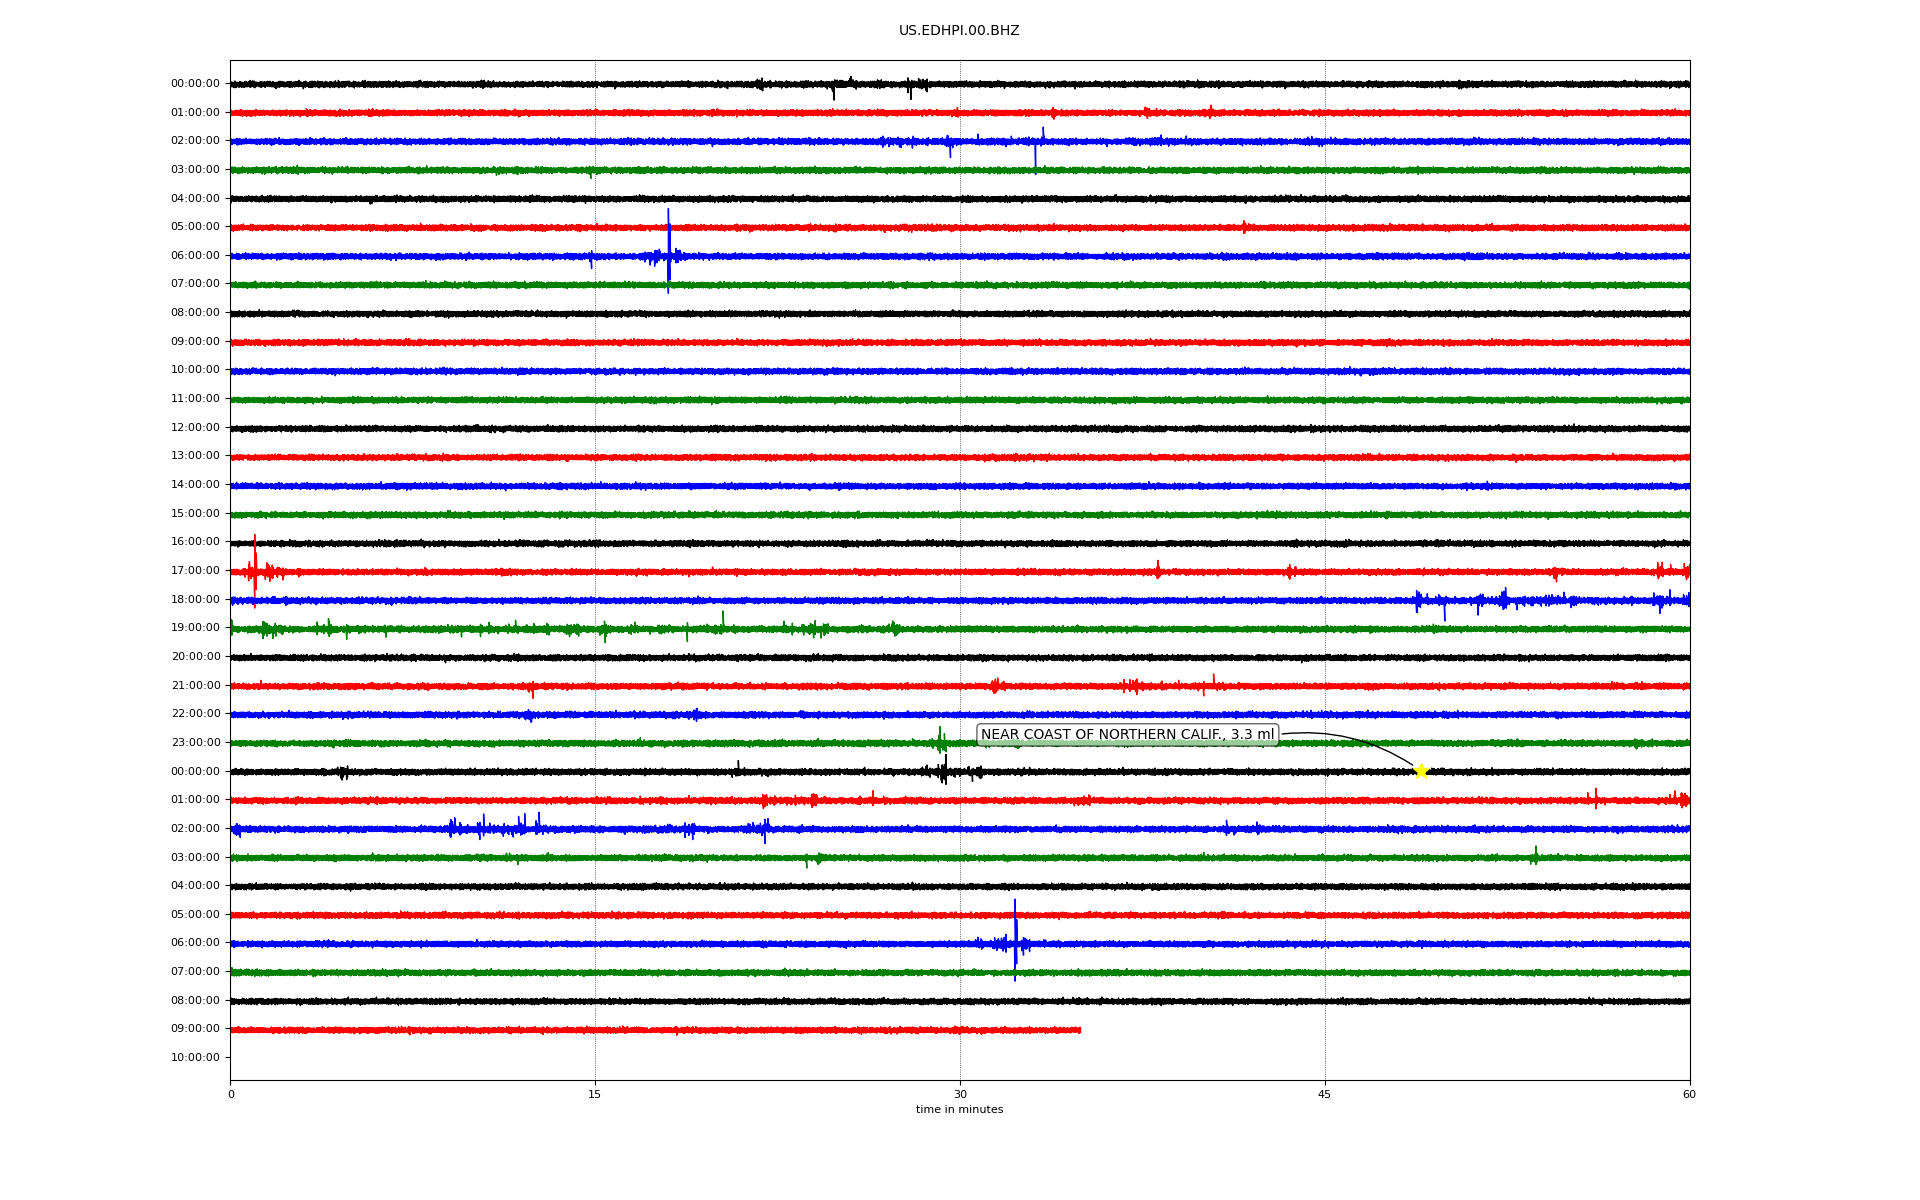Click the large blue spike on 06:00:00 trace
The height and width of the screenshot is (1200, 1920).
tap(668, 250)
